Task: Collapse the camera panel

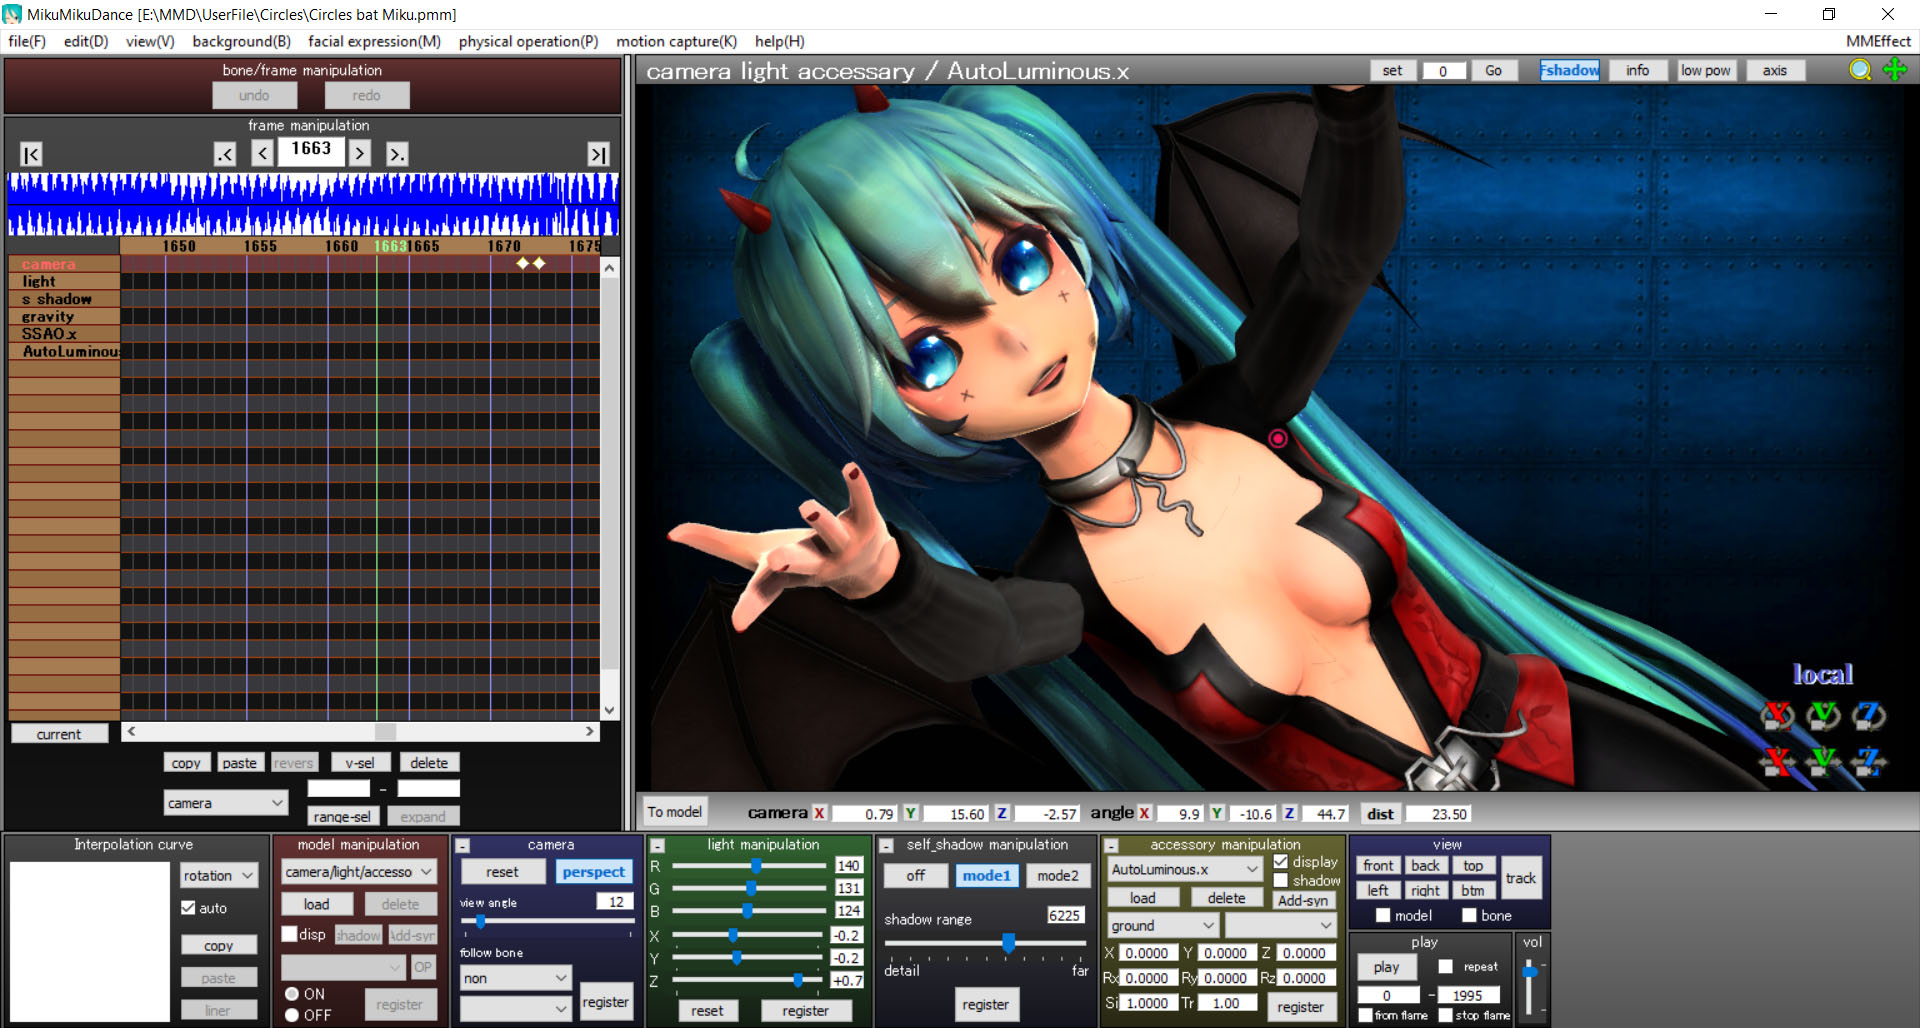Action: tap(463, 846)
